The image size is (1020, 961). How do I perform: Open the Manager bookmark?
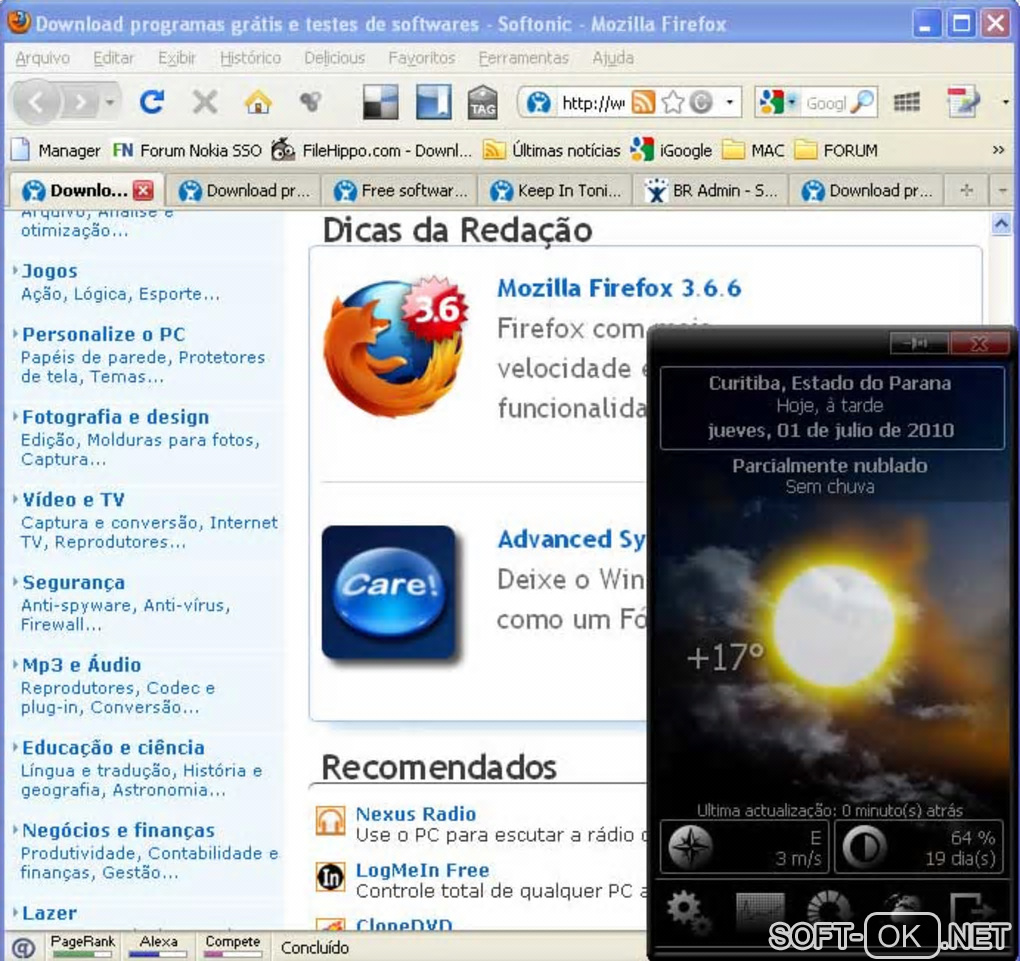(x=56, y=150)
